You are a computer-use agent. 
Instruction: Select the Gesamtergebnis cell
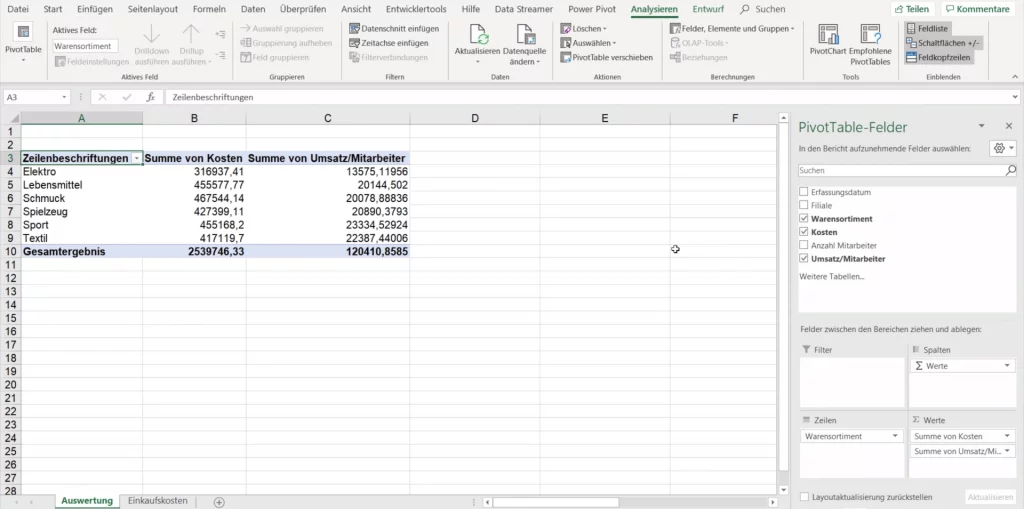82,252
